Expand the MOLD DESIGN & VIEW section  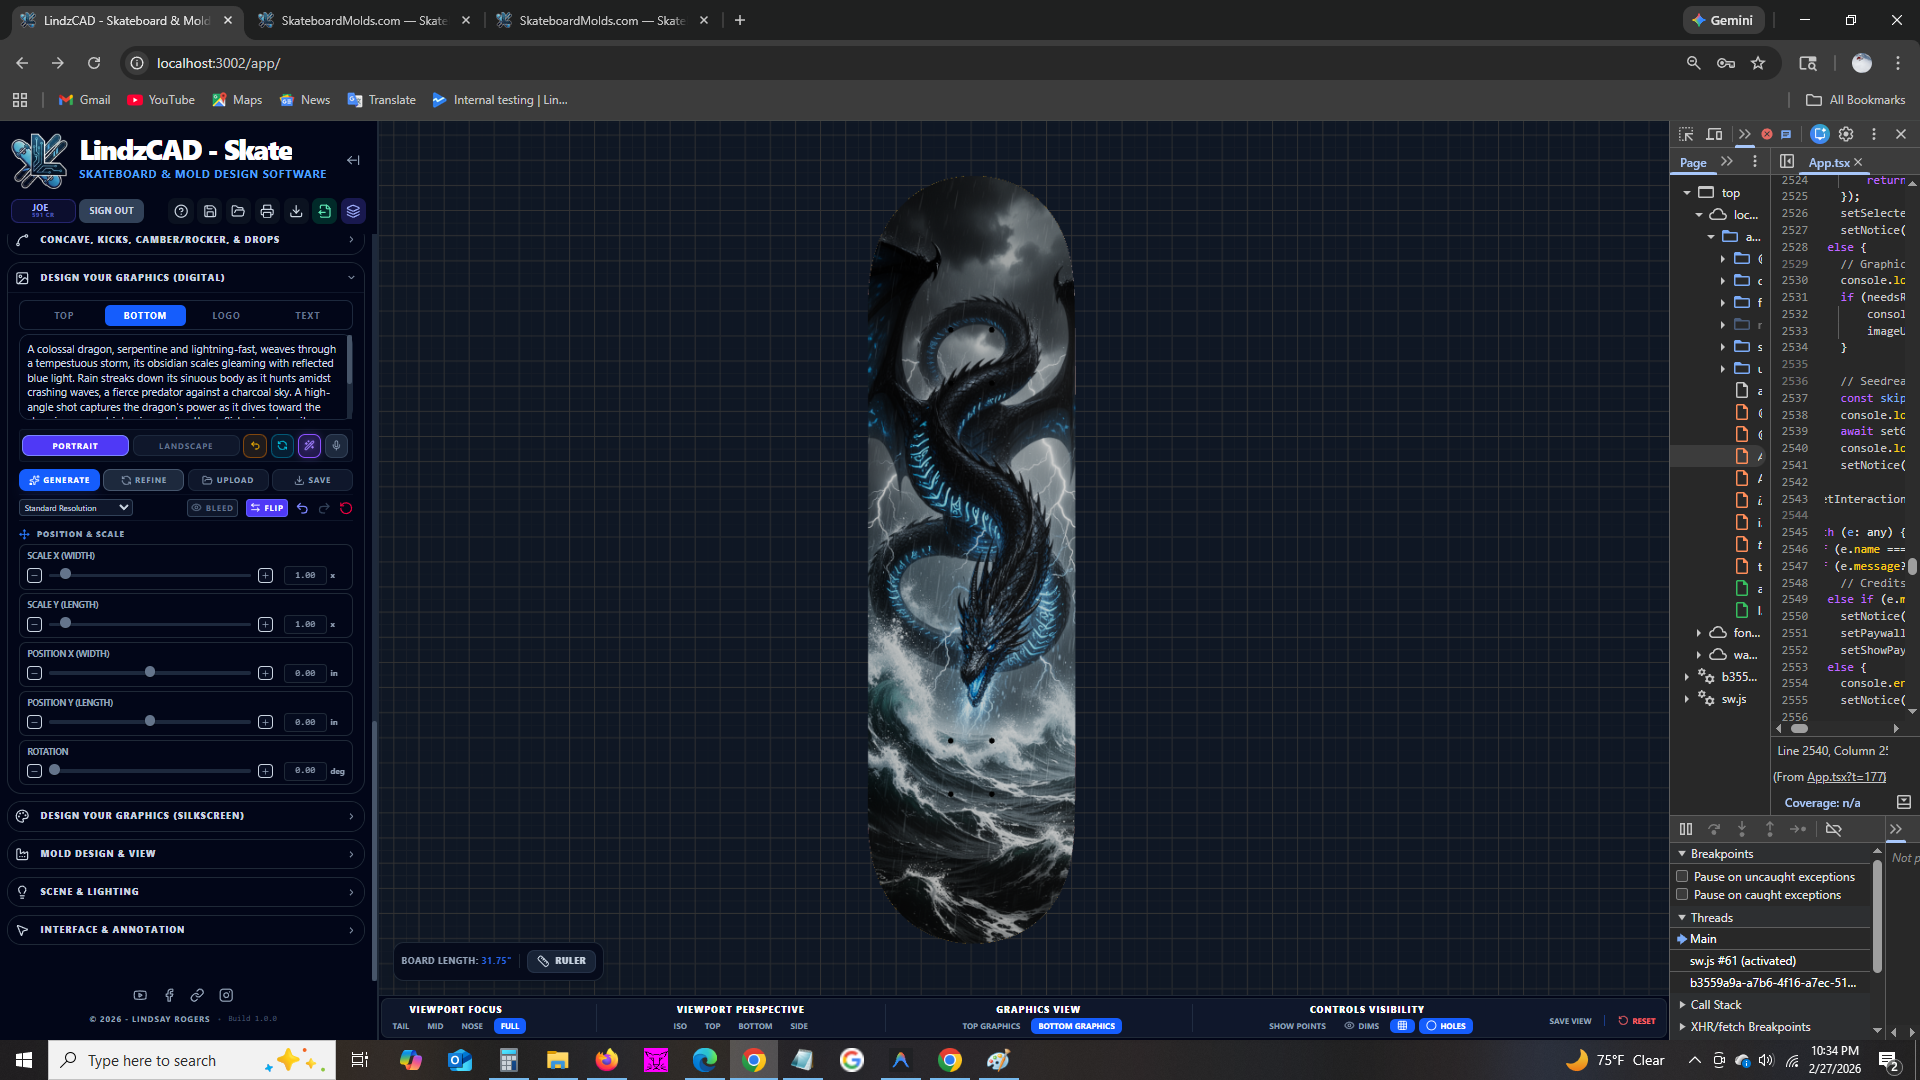pos(185,853)
